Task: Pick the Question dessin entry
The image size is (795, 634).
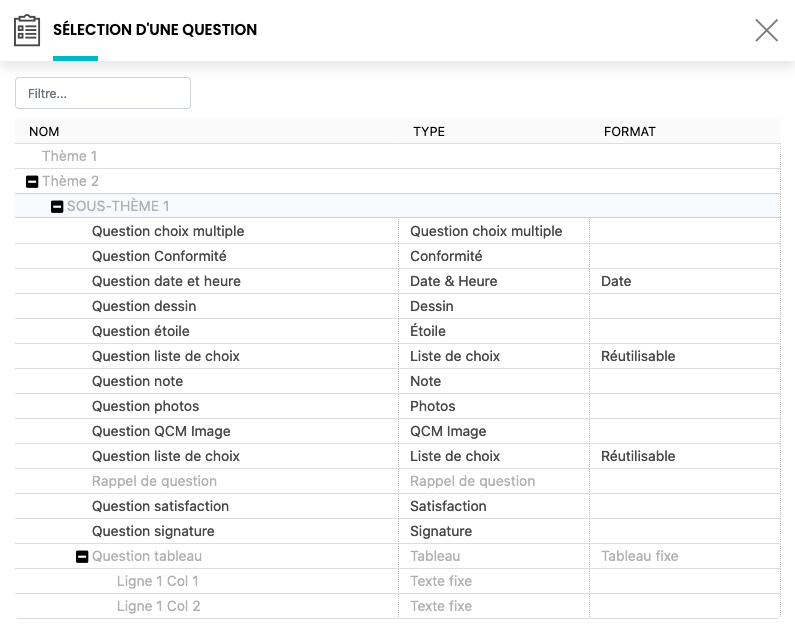Action: (144, 306)
